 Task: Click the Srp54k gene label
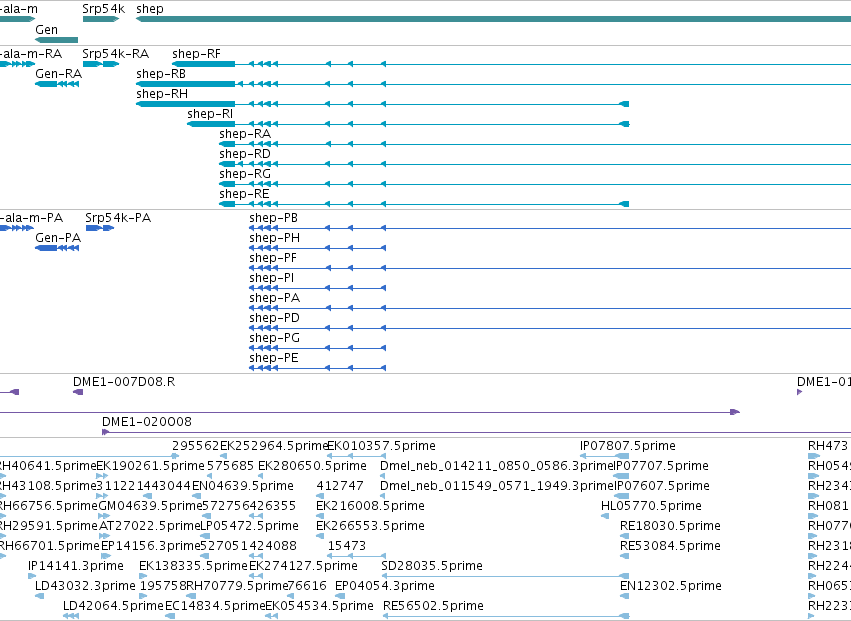(x=103, y=9)
